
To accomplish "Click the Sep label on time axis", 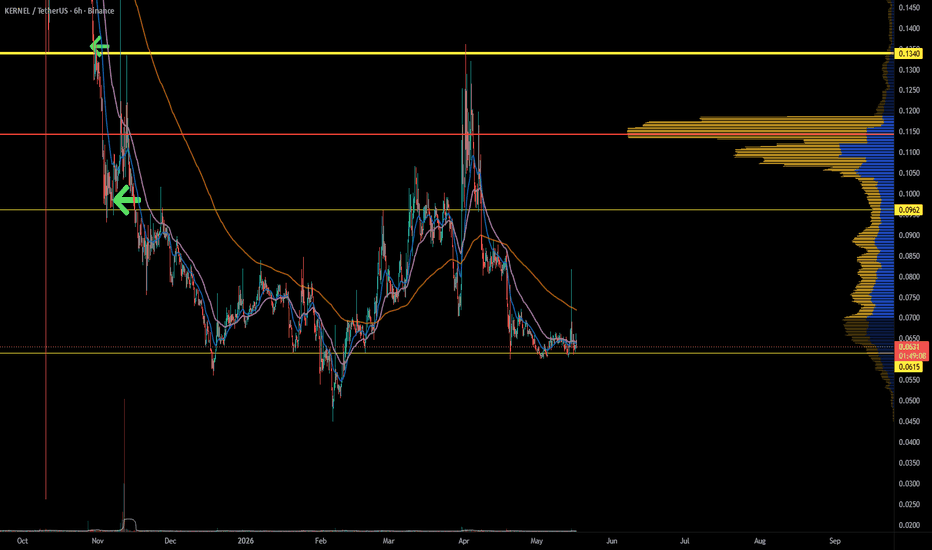I will [835, 541].
